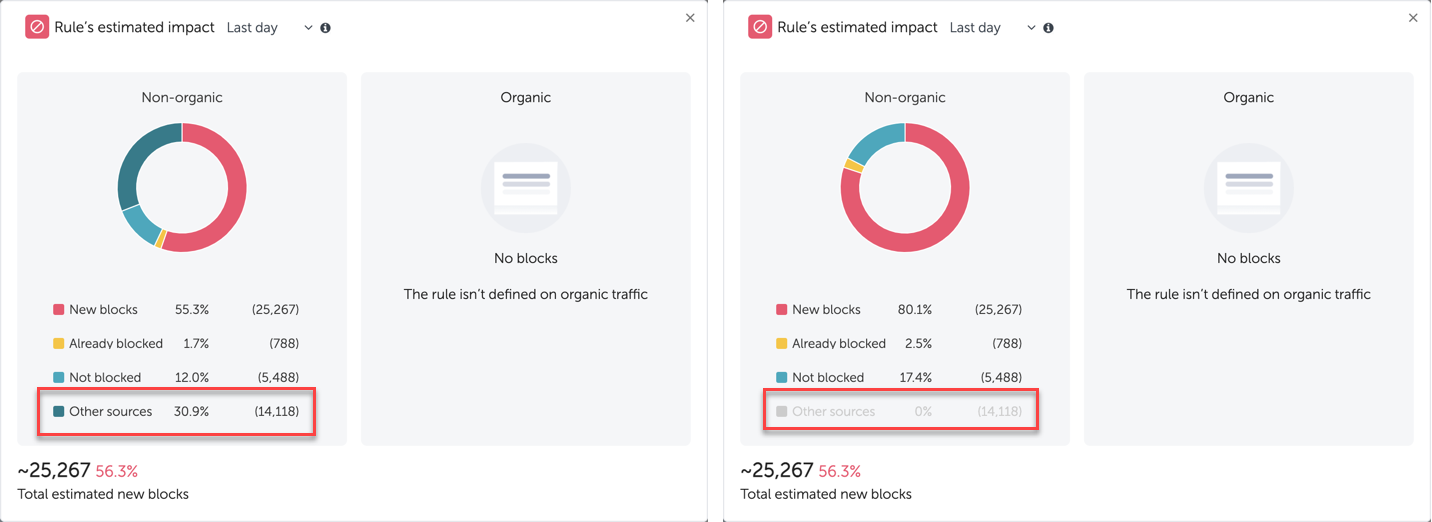Close the left estimated impact panel
Image resolution: width=1432 pixels, height=522 pixels.
(x=690, y=18)
